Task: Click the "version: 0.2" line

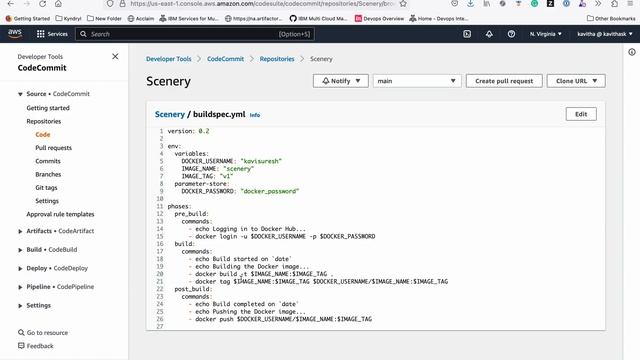Action: [188, 131]
